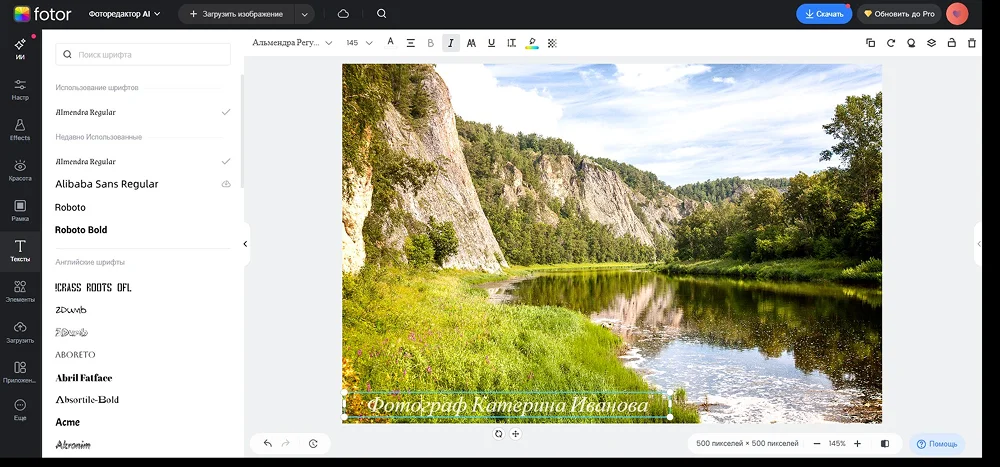Click the text Фотограф Катерина Иванова on canvas
Image resolution: width=1000 pixels, height=467 pixels.
pyautogui.click(x=508, y=405)
